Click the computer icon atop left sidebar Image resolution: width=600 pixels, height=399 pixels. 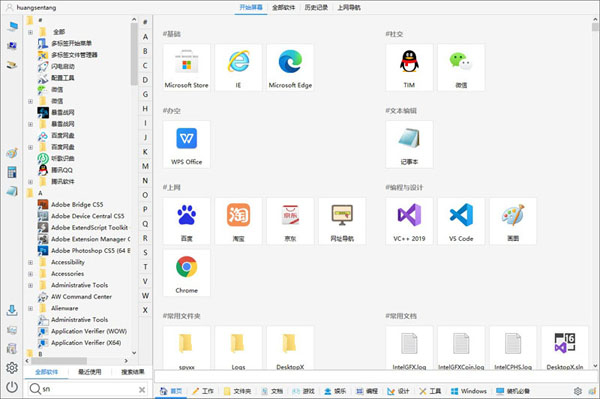point(12,26)
